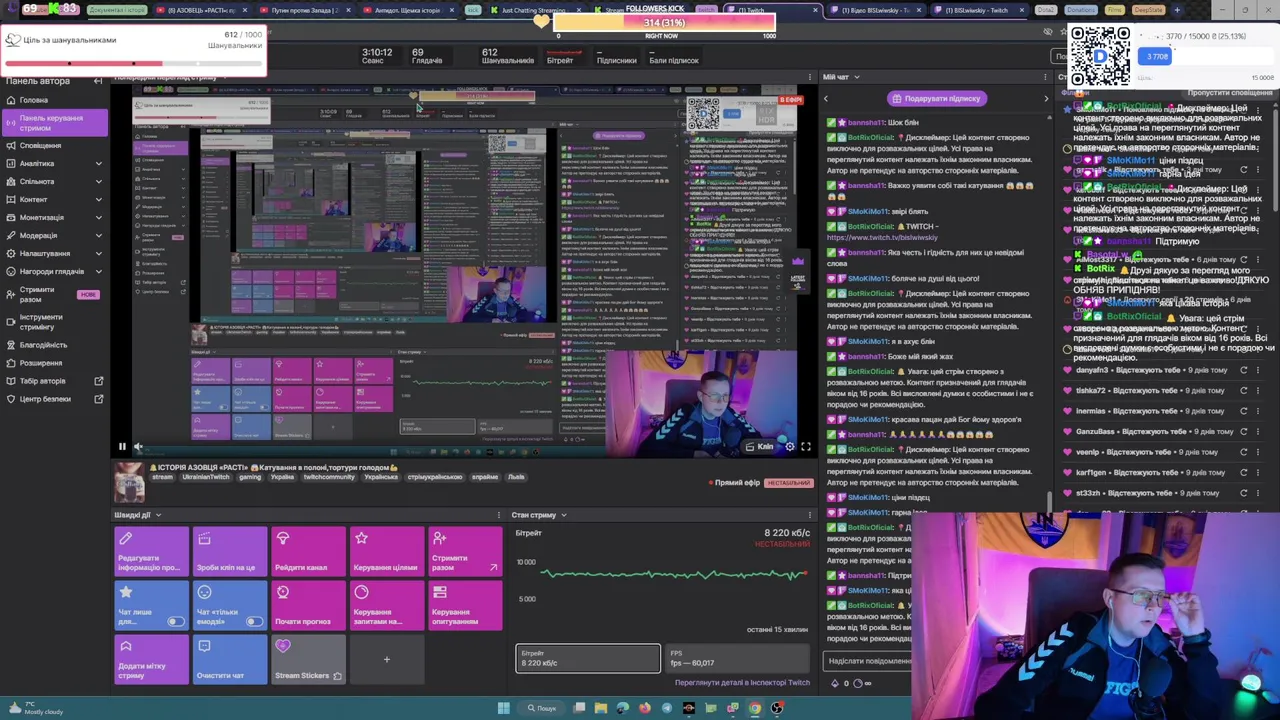
Task: Toggle Чат «тільки емодзі» switch
Action: 254,622
